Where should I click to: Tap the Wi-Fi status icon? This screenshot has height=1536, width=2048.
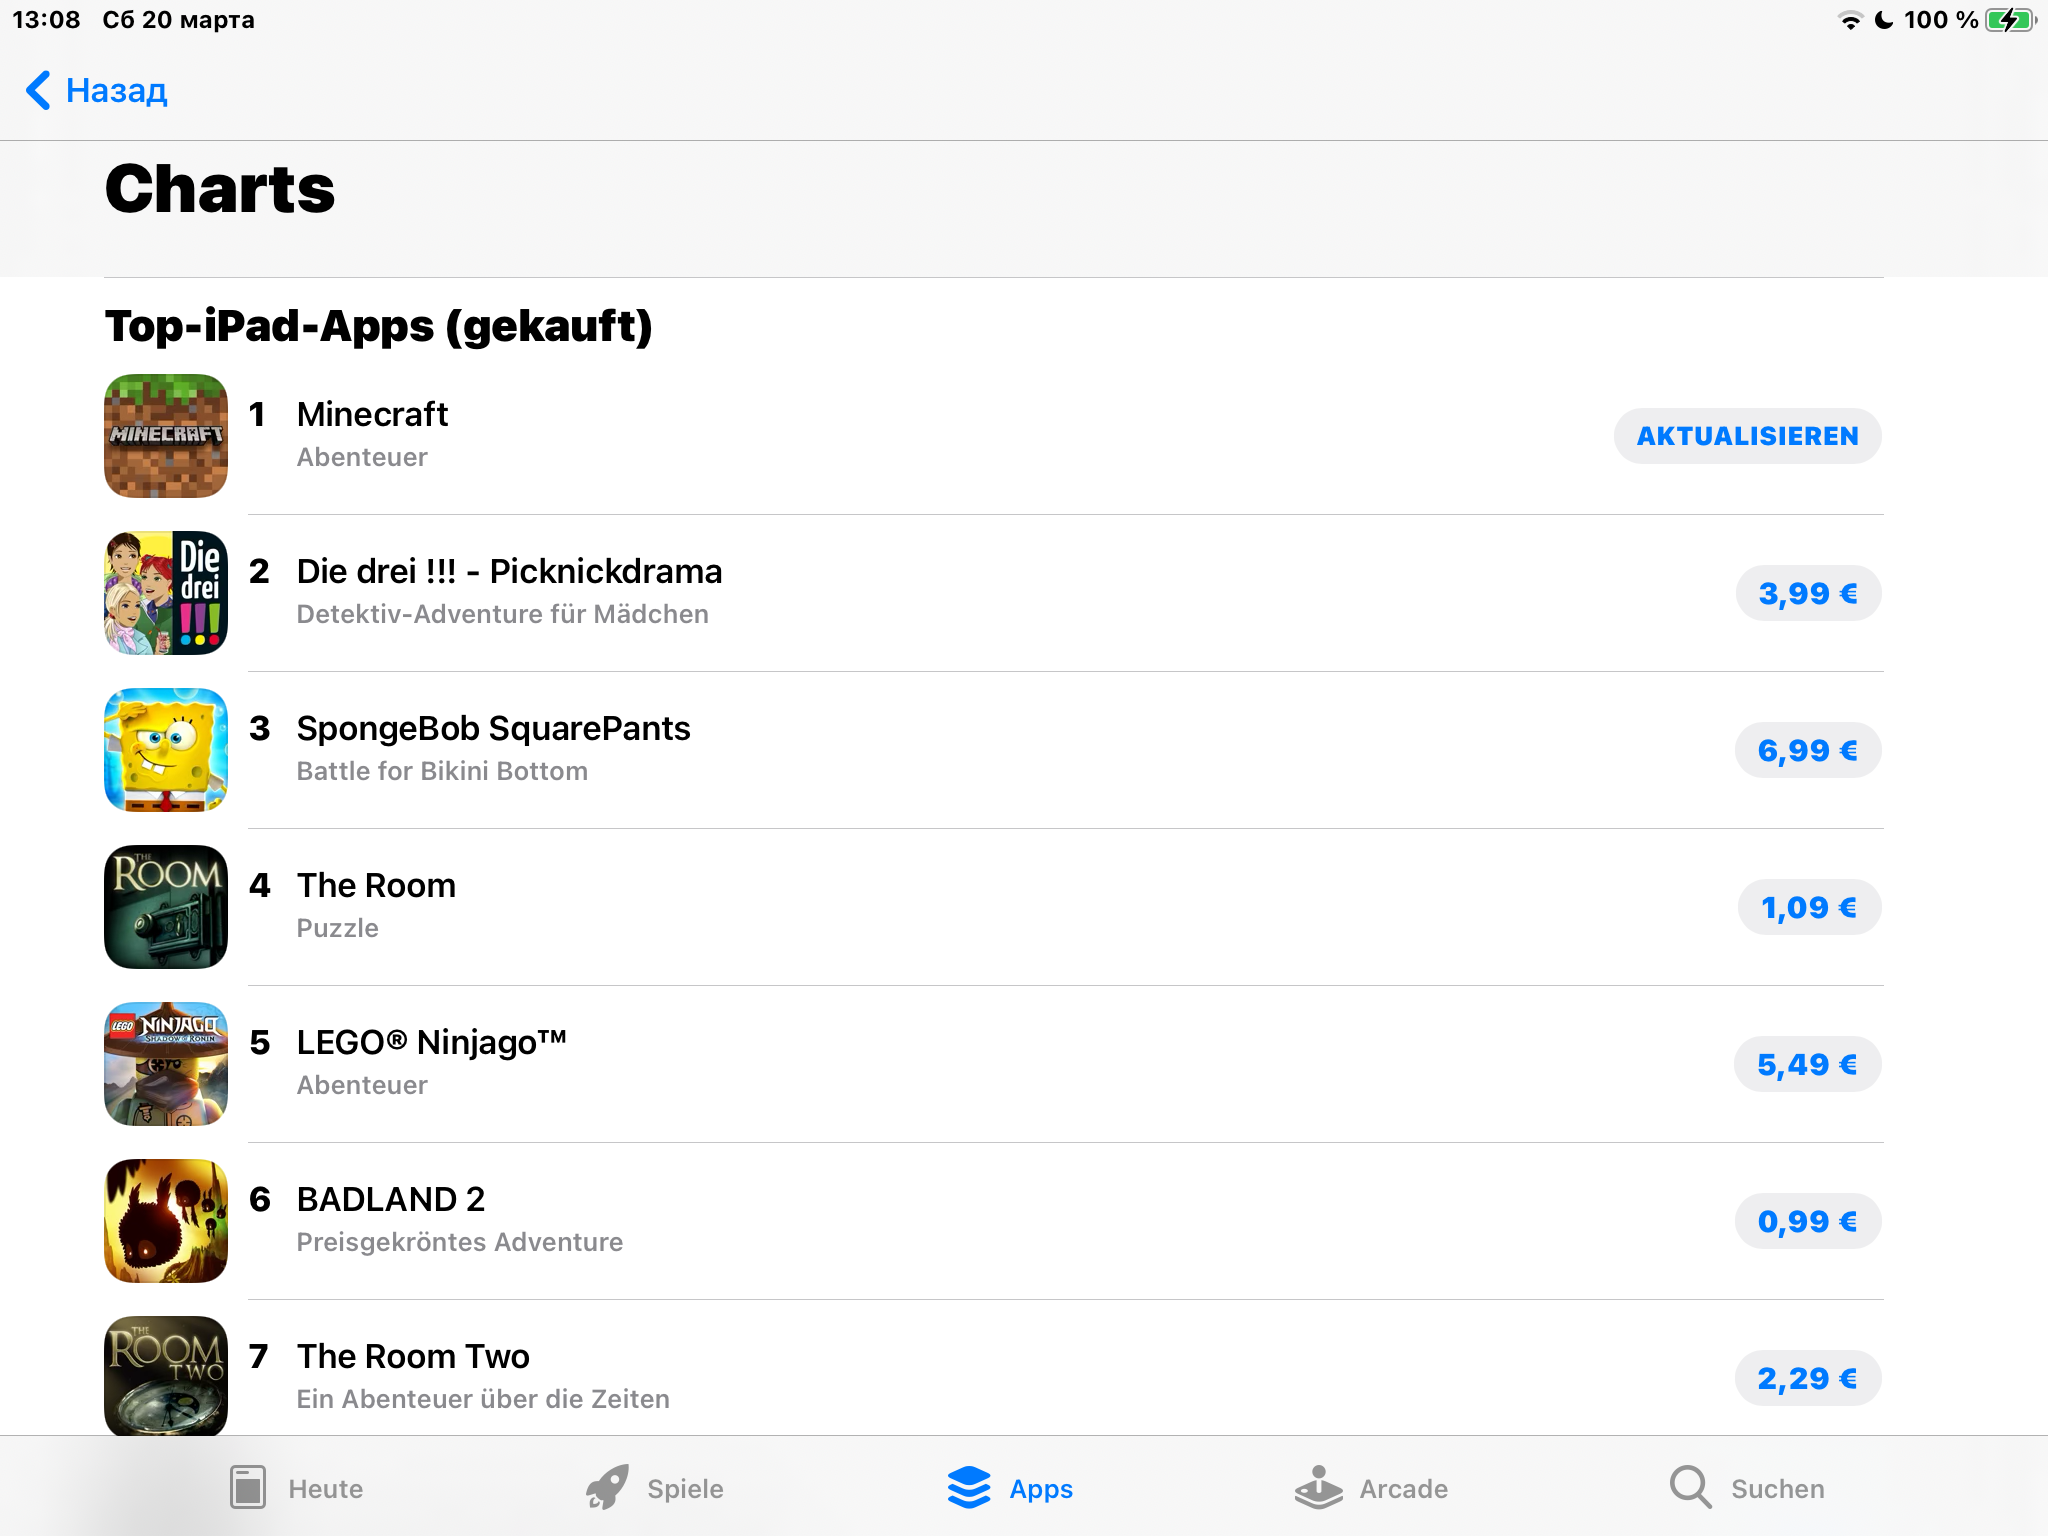(1851, 20)
